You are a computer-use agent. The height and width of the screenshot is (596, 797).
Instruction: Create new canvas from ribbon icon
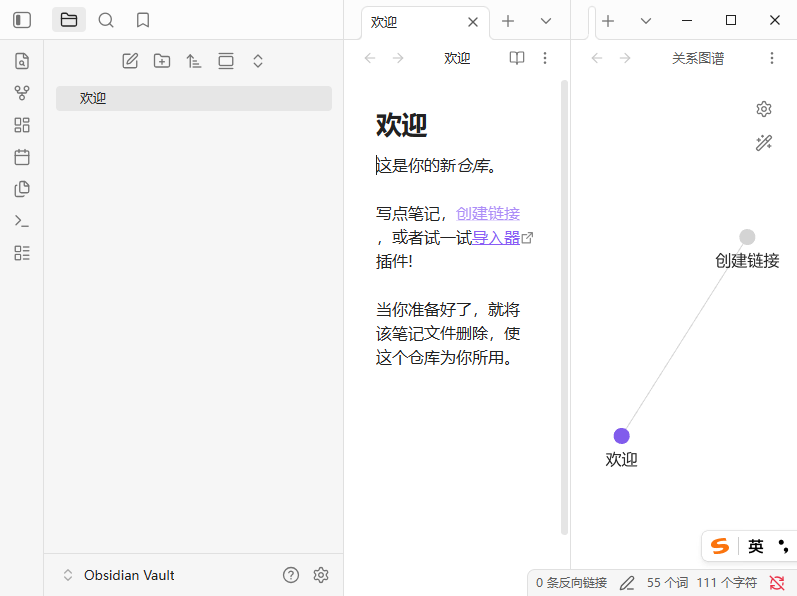pos(22,125)
